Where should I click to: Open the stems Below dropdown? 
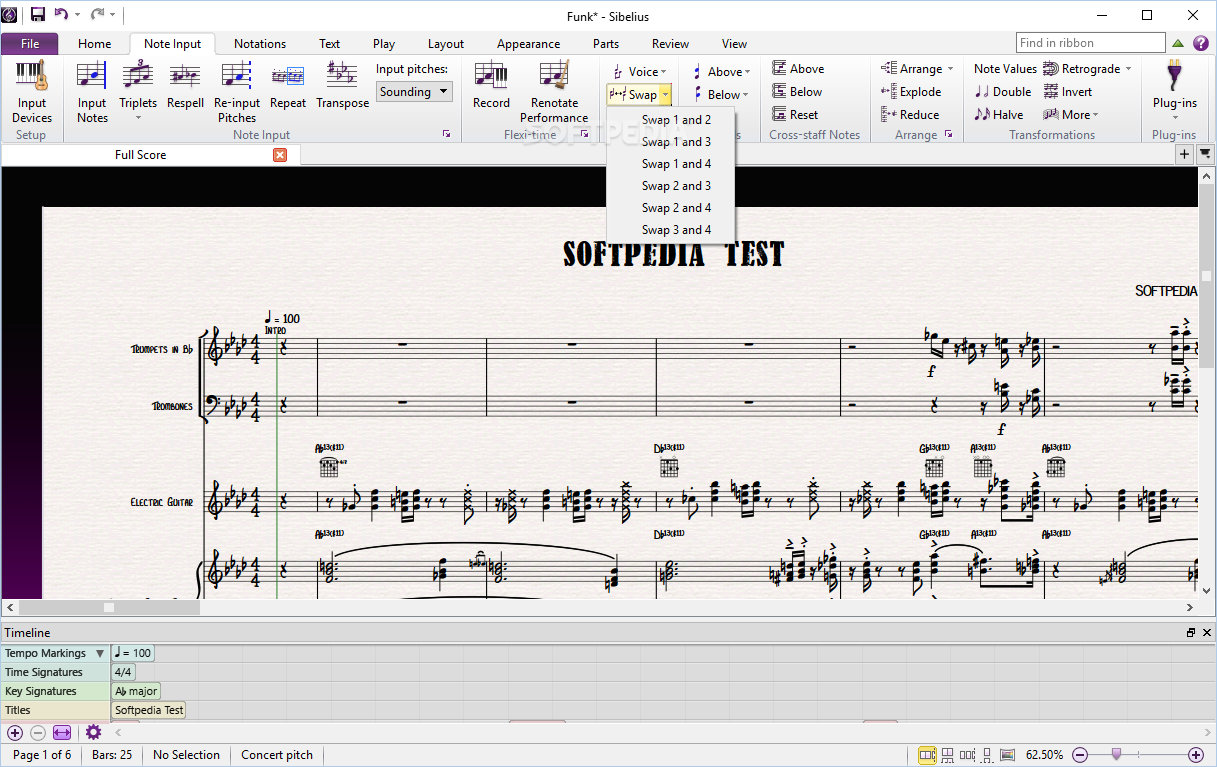click(719, 95)
